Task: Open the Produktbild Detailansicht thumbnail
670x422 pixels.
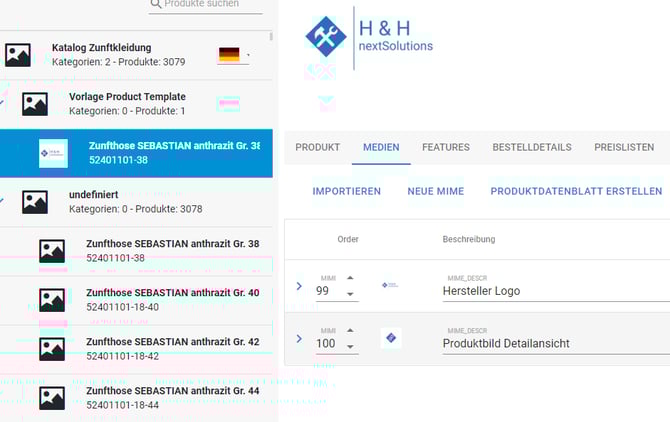Action: [391, 338]
